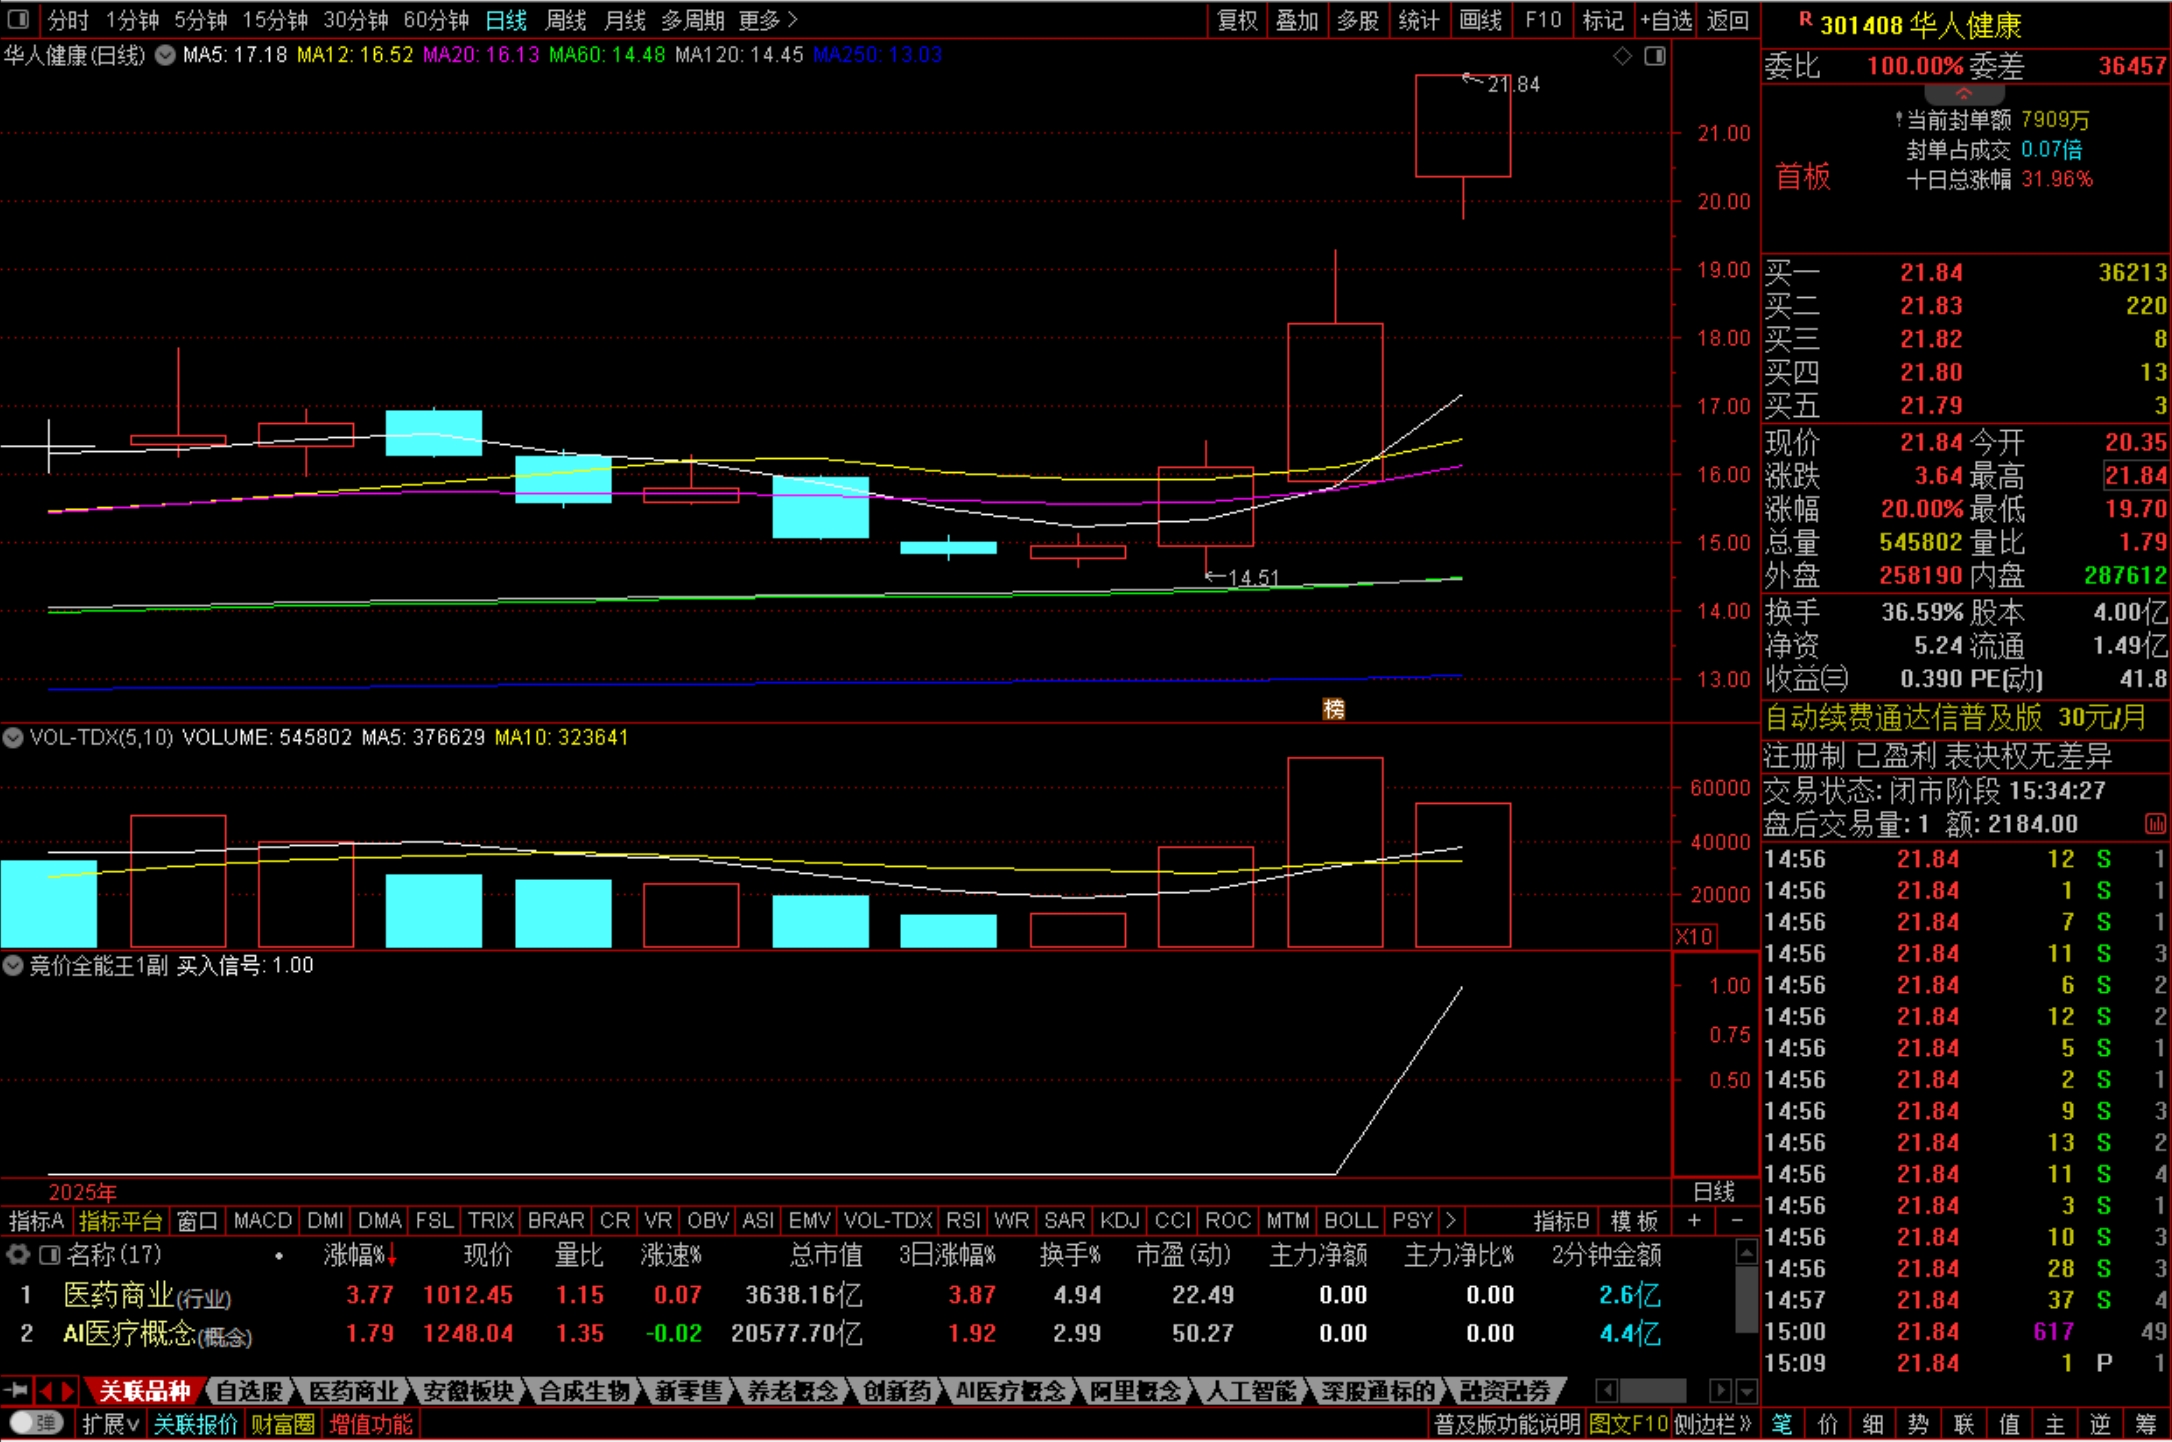Click the +自选 button

click(x=1666, y=19)
